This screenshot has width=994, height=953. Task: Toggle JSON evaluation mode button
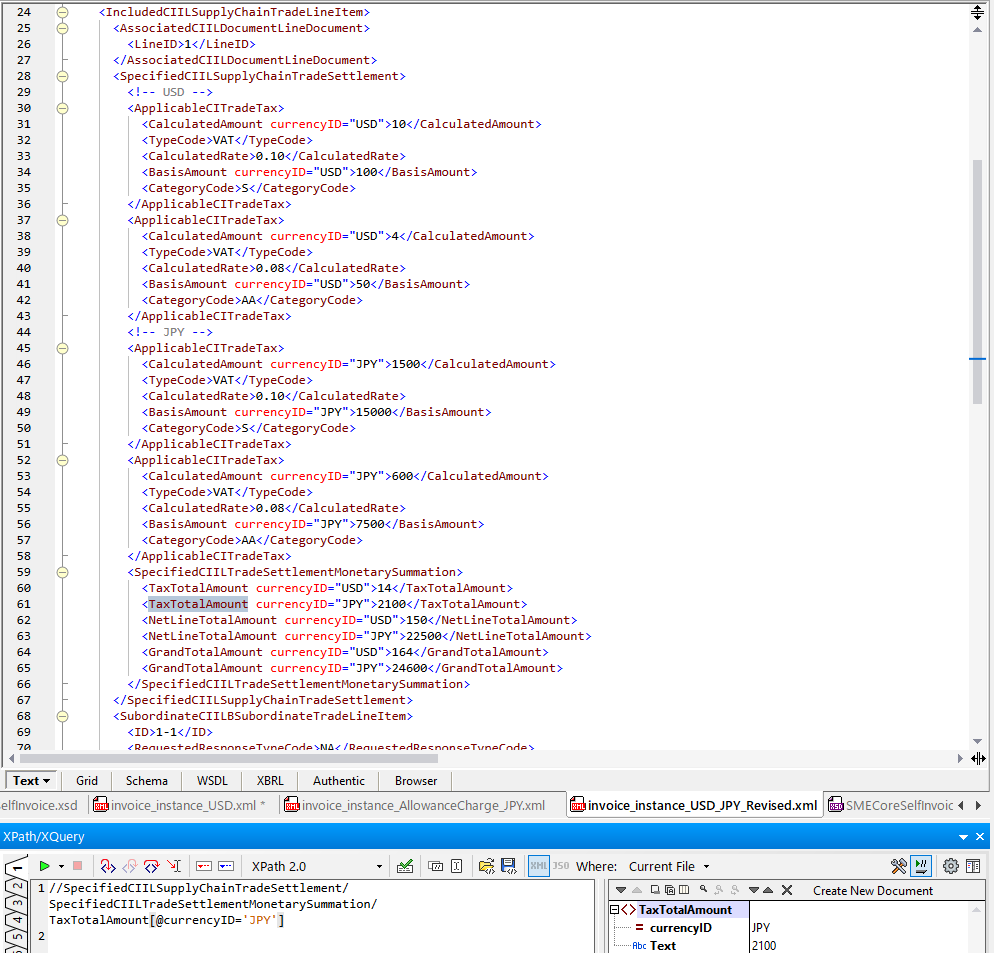(561, 866)
